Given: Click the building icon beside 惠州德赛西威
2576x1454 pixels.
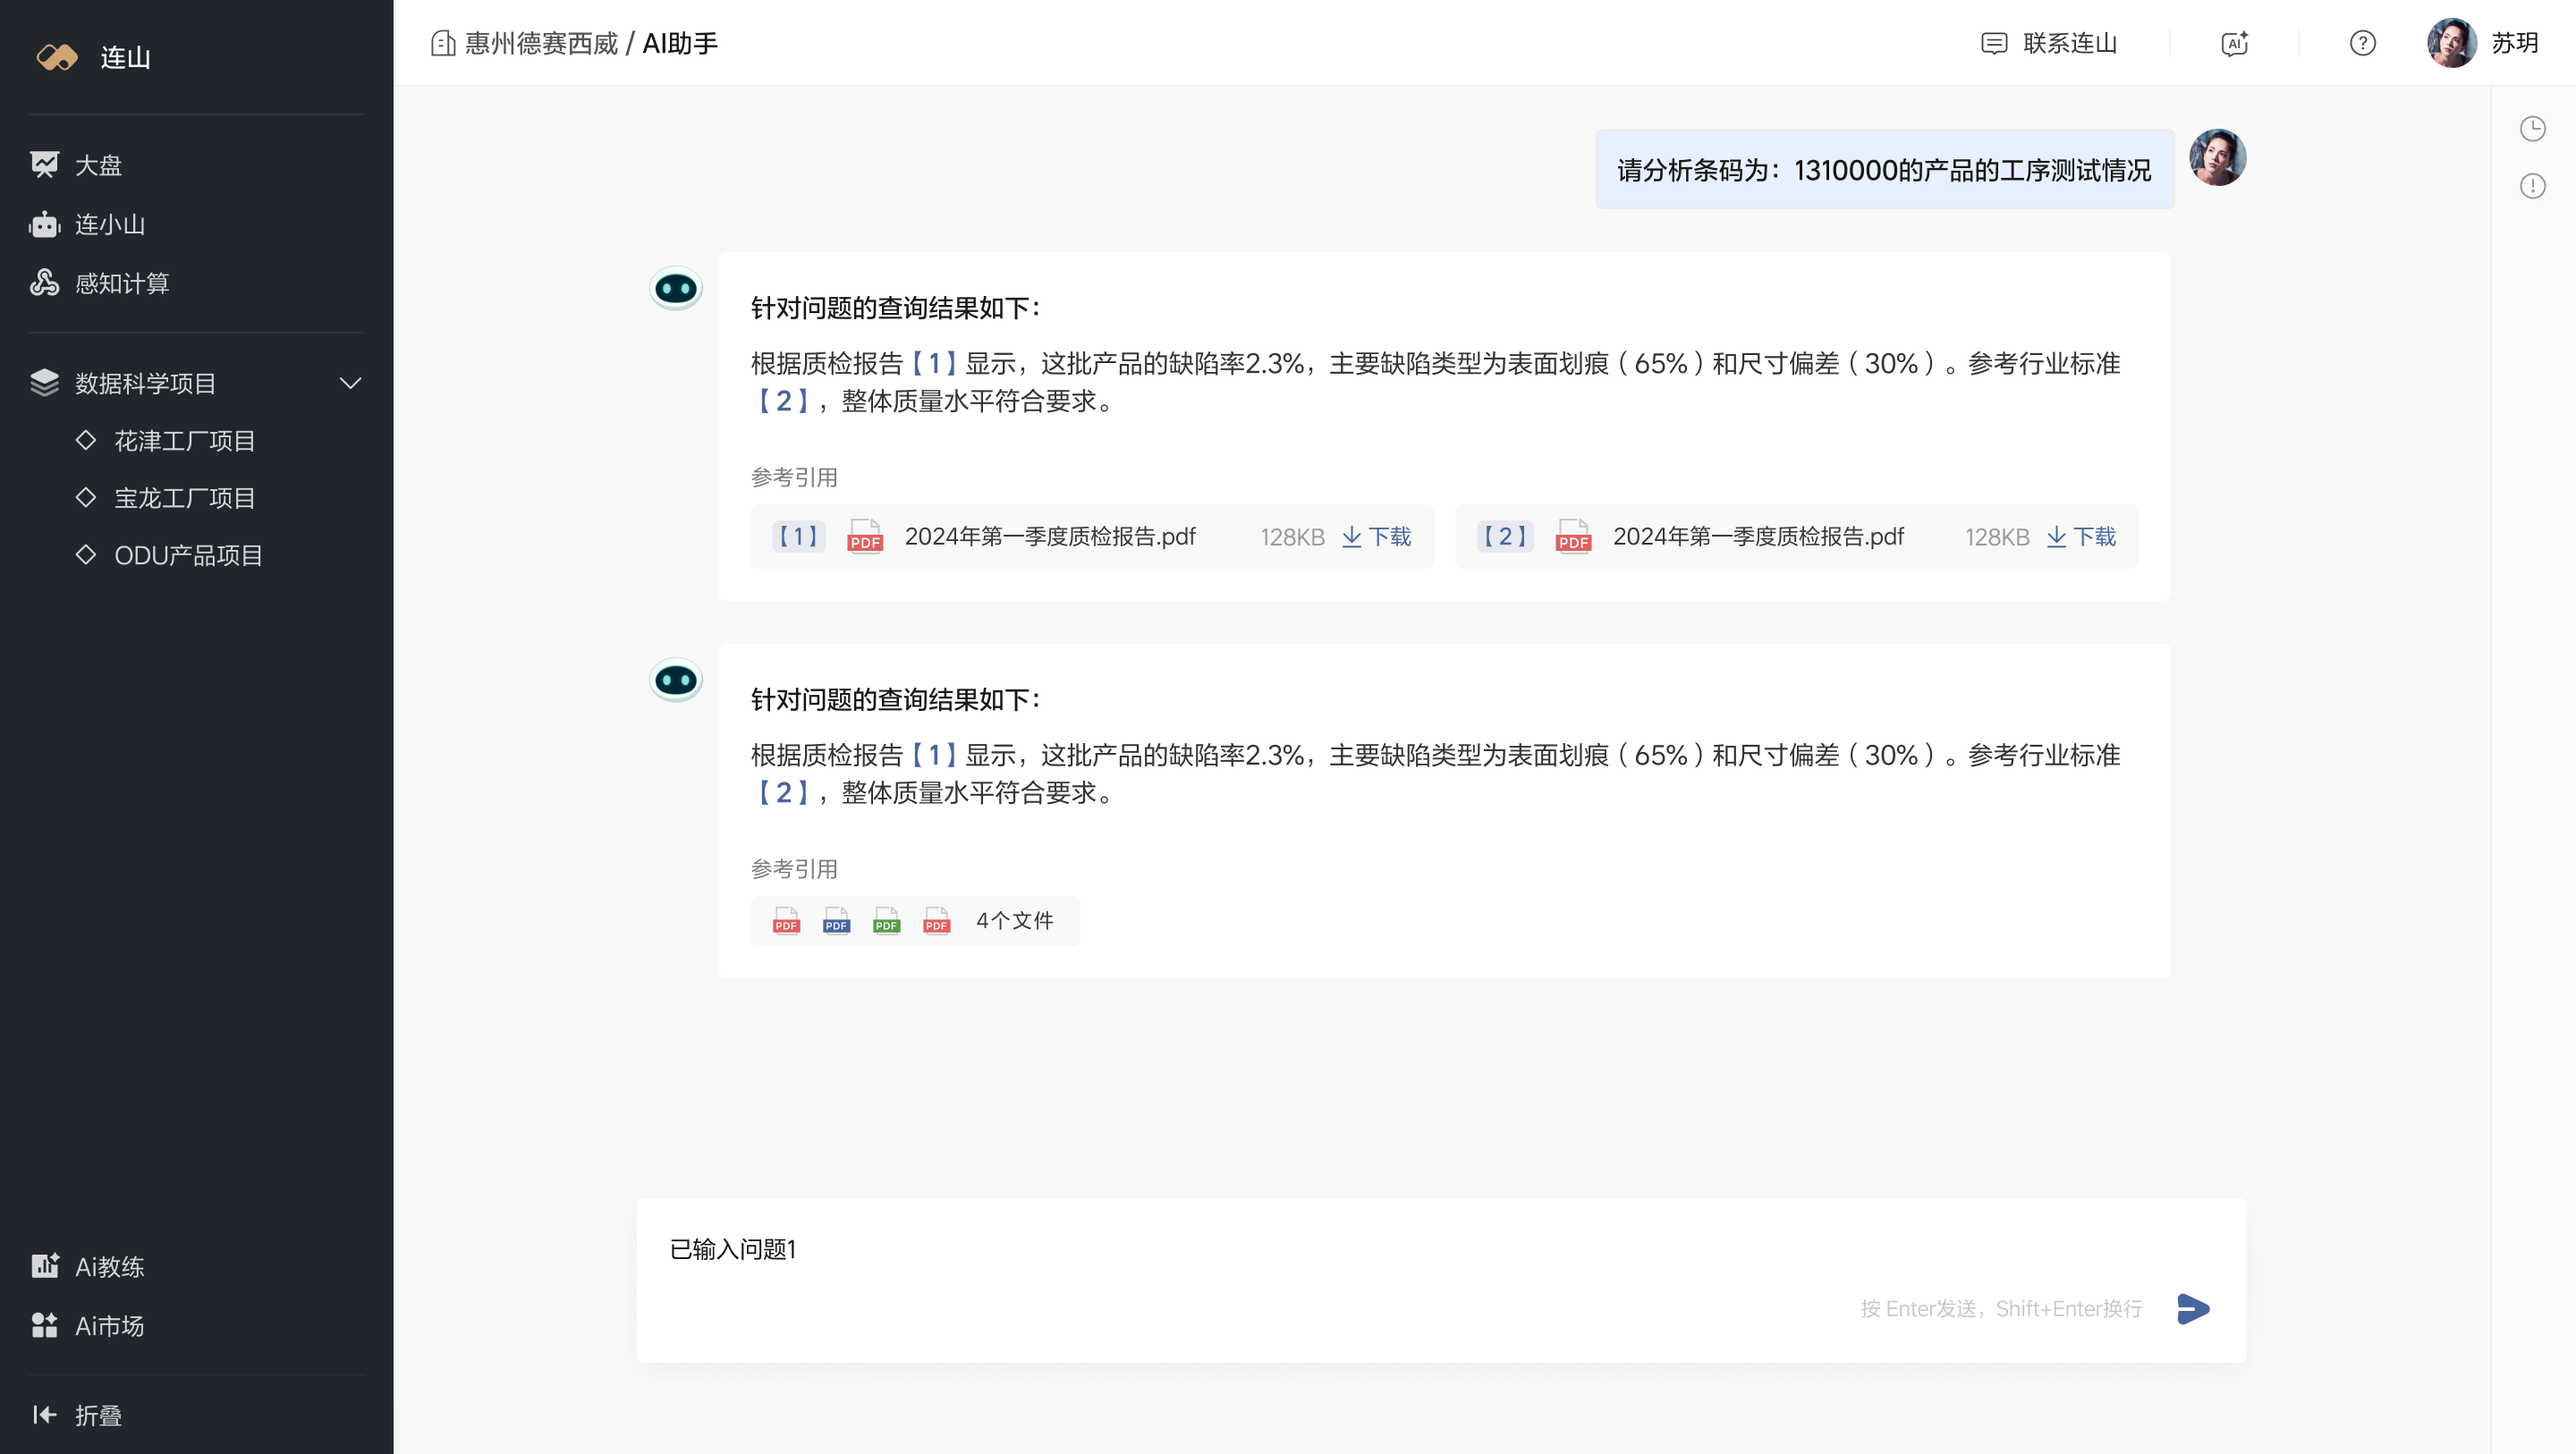Looking at the screenshot, I should (x=443, y=43).
